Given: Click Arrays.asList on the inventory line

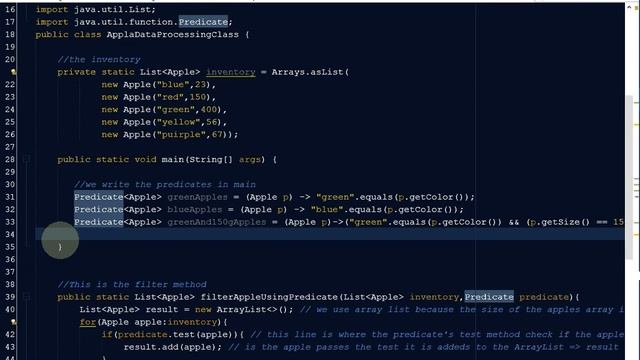Looking at the screenshot, I should point(308,72).
